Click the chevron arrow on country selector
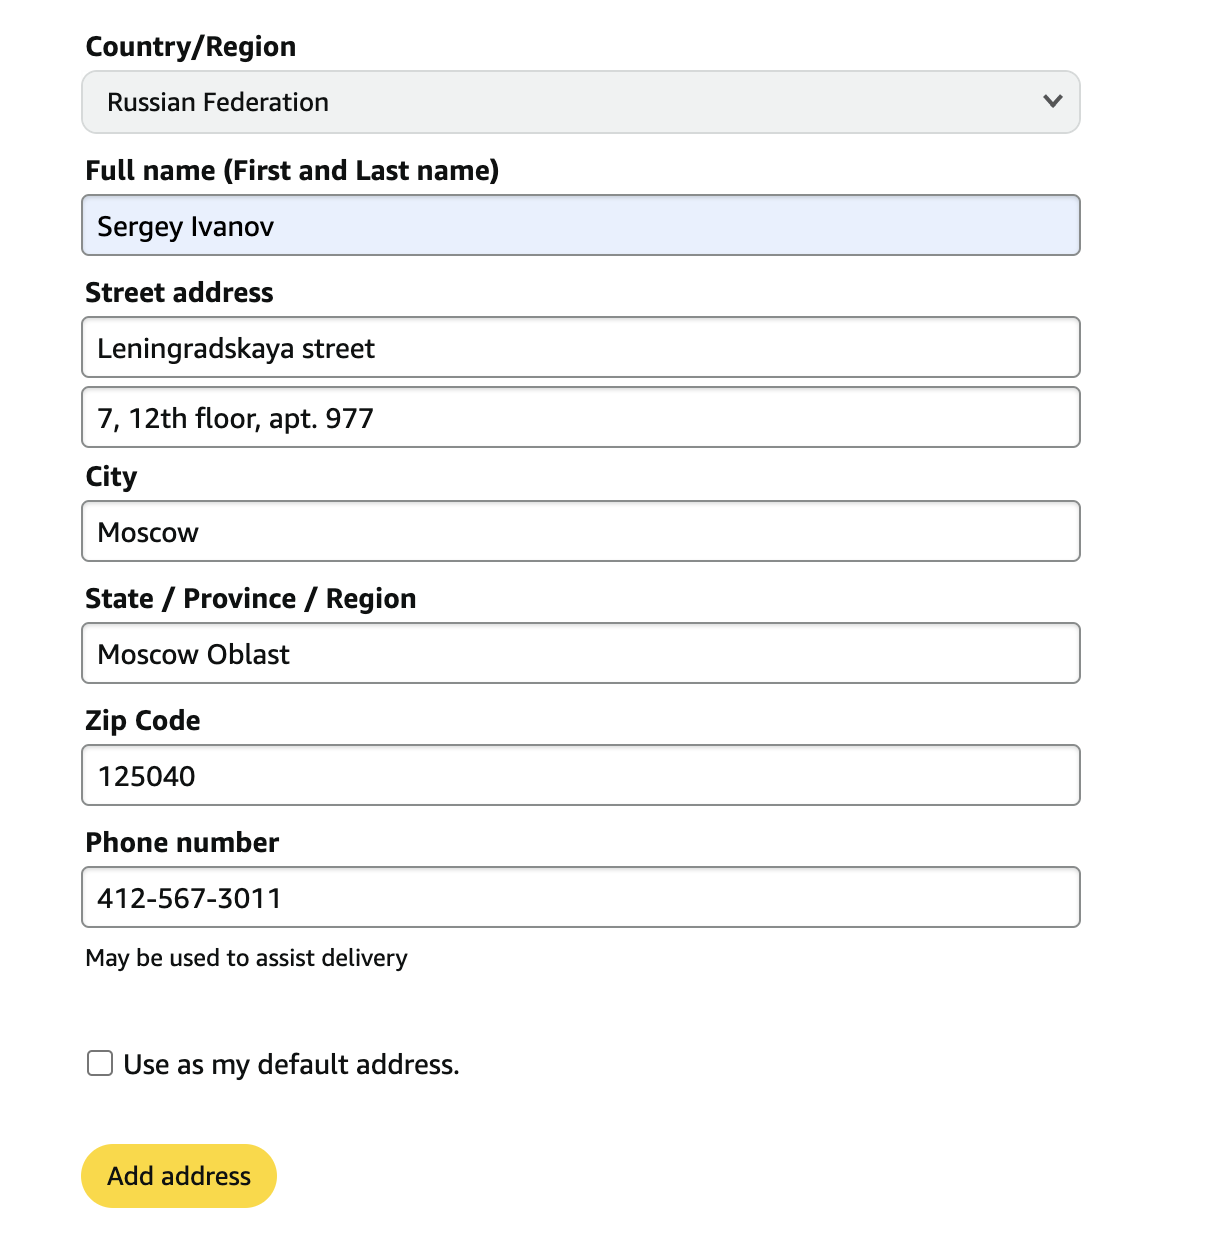This screenshot has height=1252, width=1206. [x=1052, y=101]
